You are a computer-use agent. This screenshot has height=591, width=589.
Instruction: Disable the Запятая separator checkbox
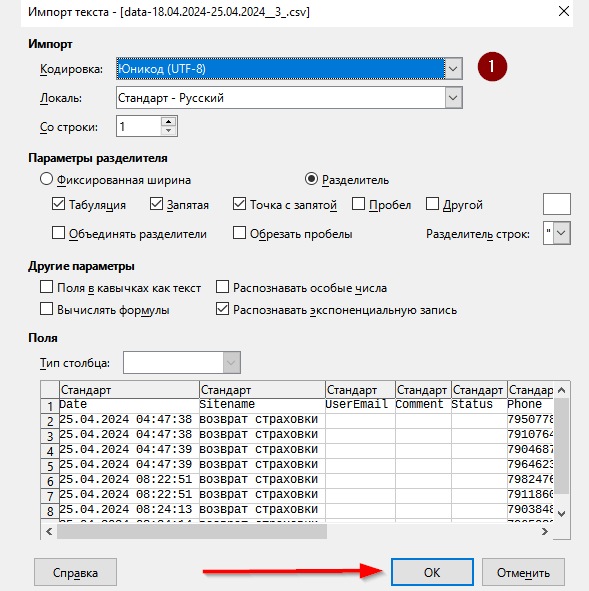coord(156,204)
